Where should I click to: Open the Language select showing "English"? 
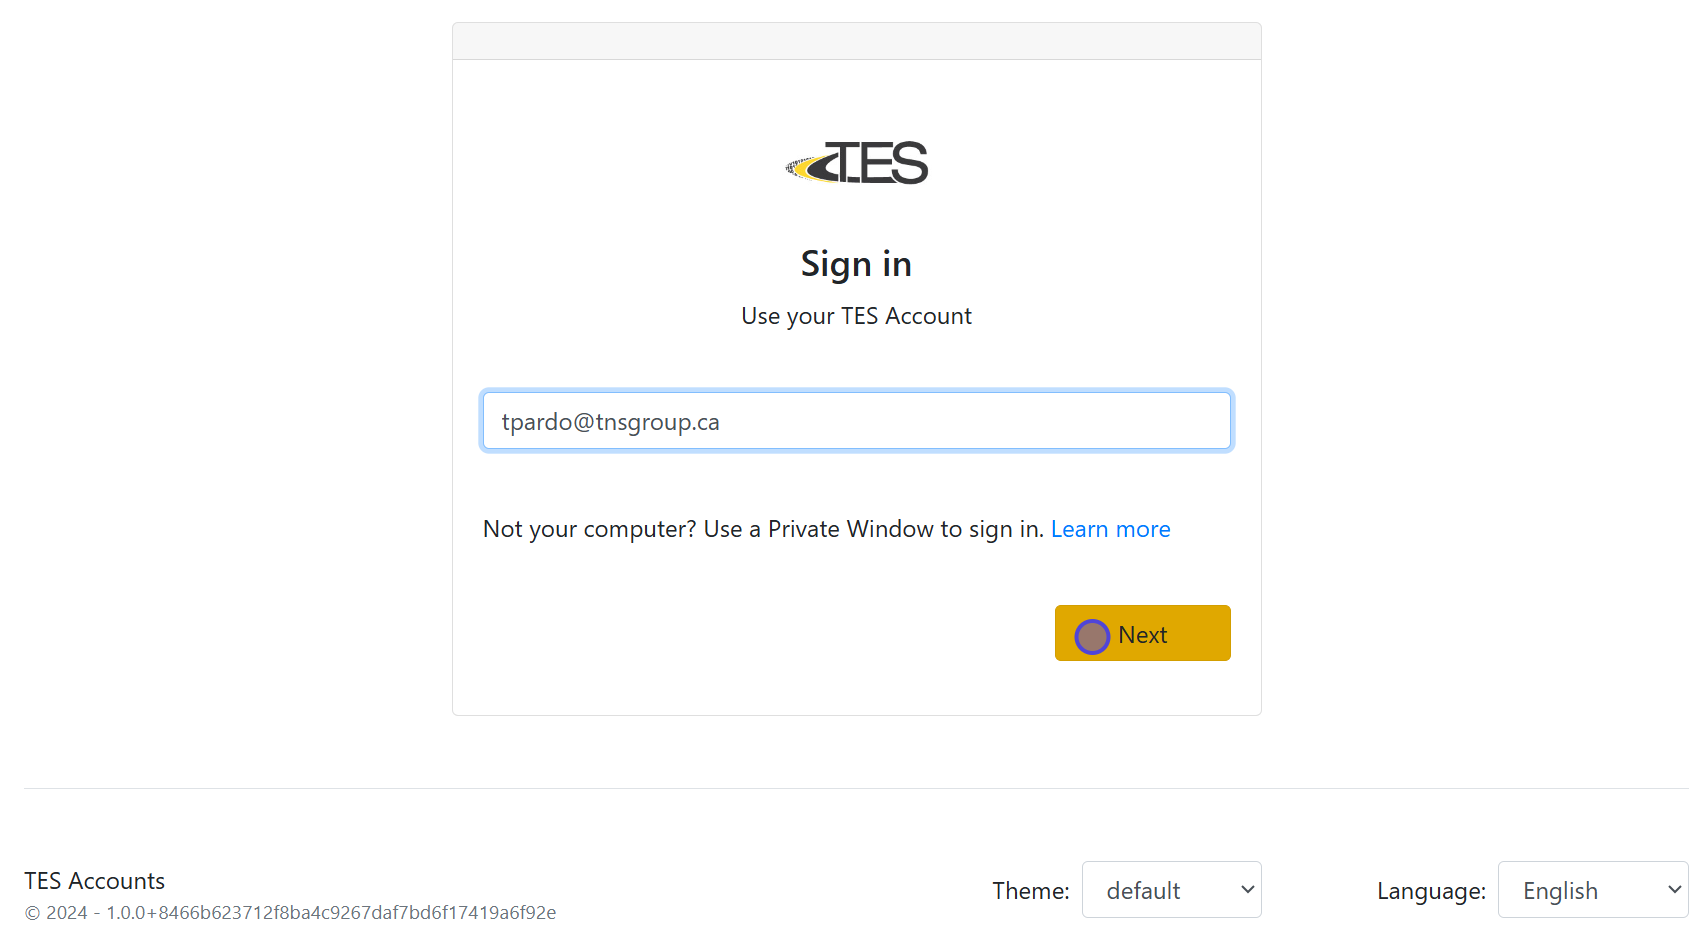click(1580, 890)
